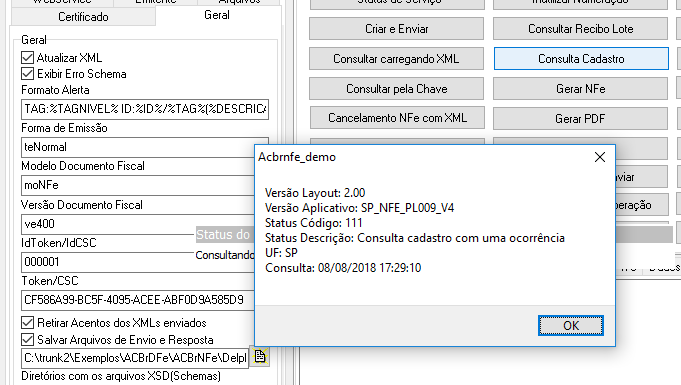Screen dimensions: 681x385
Task: Select the Geral tab
Action: 217,15
